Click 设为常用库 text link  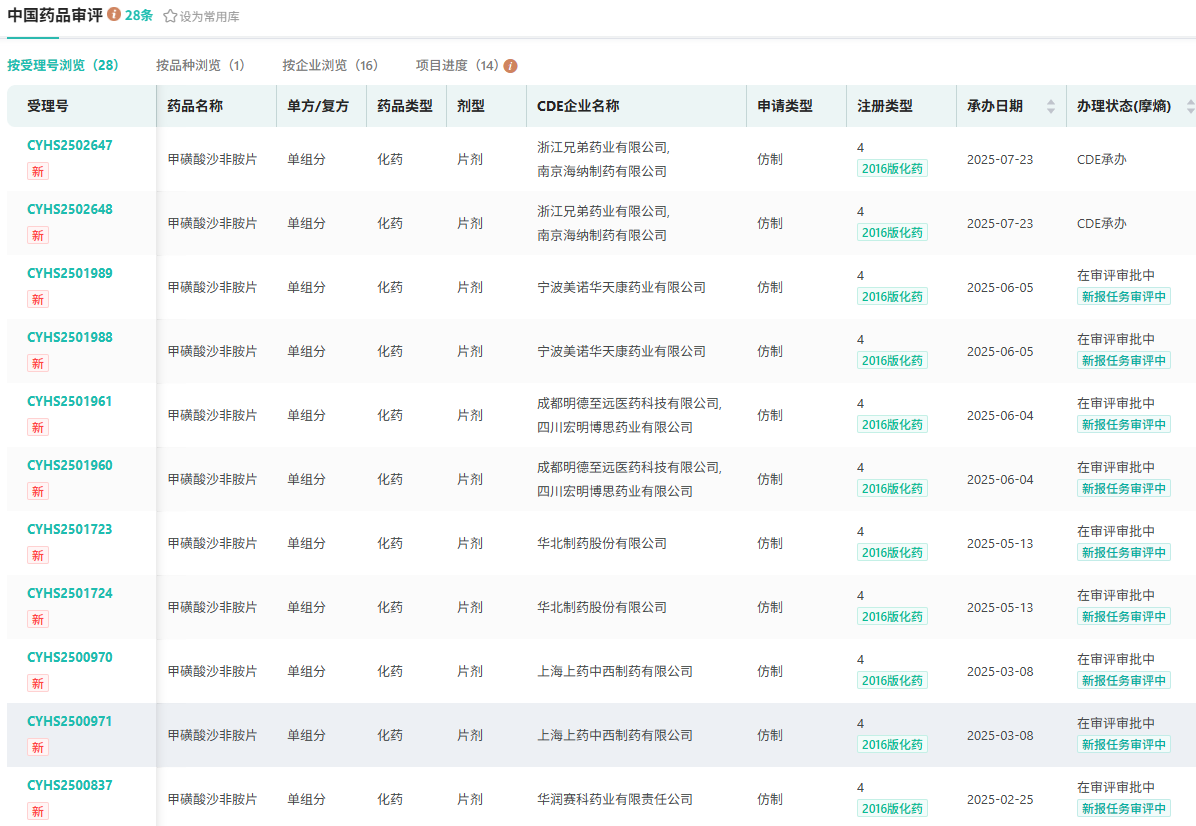[209, 17]
